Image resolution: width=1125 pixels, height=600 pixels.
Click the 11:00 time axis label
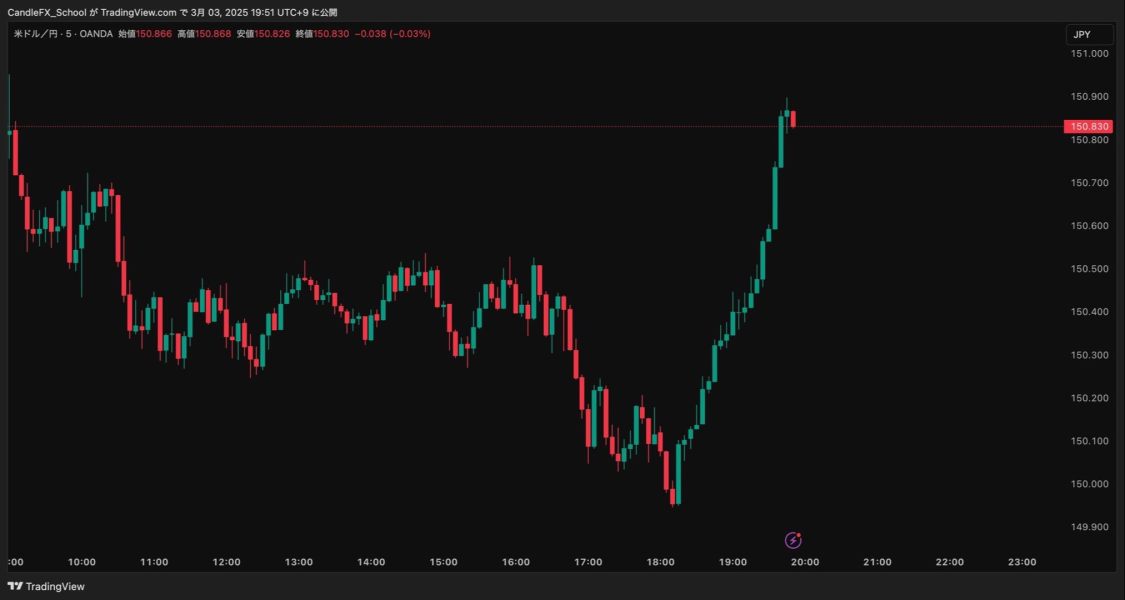[x=154, y=562]
